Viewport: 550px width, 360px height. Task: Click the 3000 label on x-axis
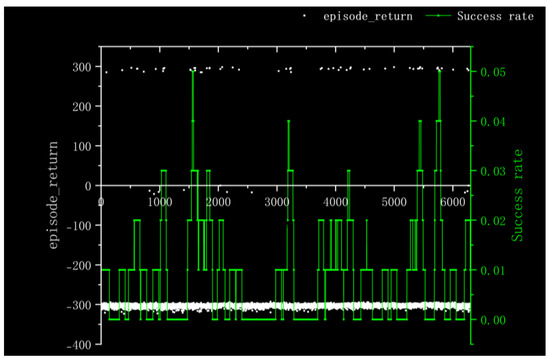point(277,202)
